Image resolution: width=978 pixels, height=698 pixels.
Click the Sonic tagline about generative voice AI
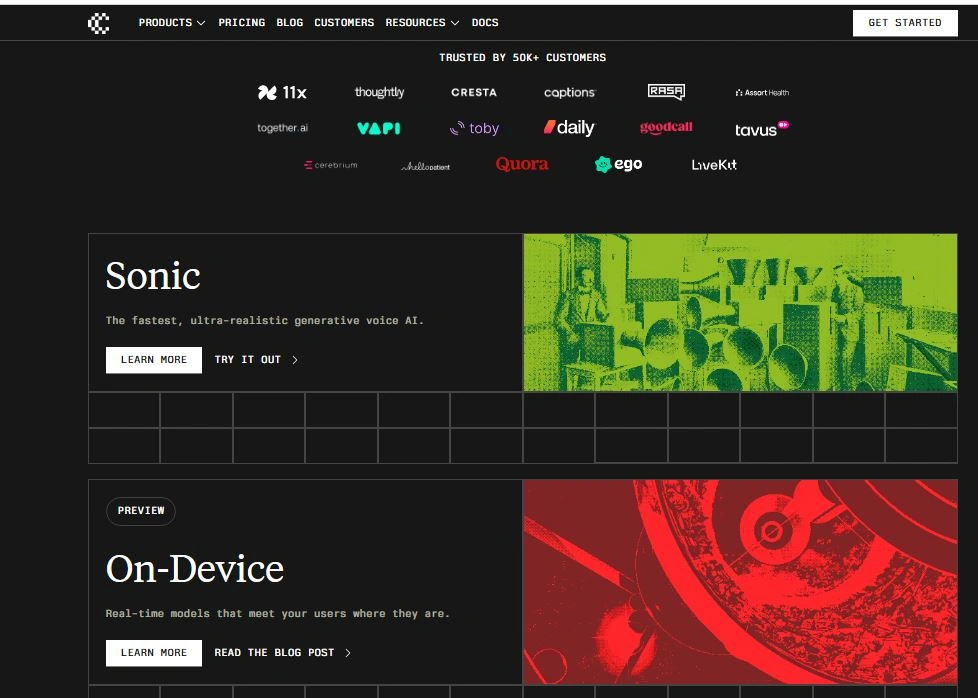pos(264,321)
